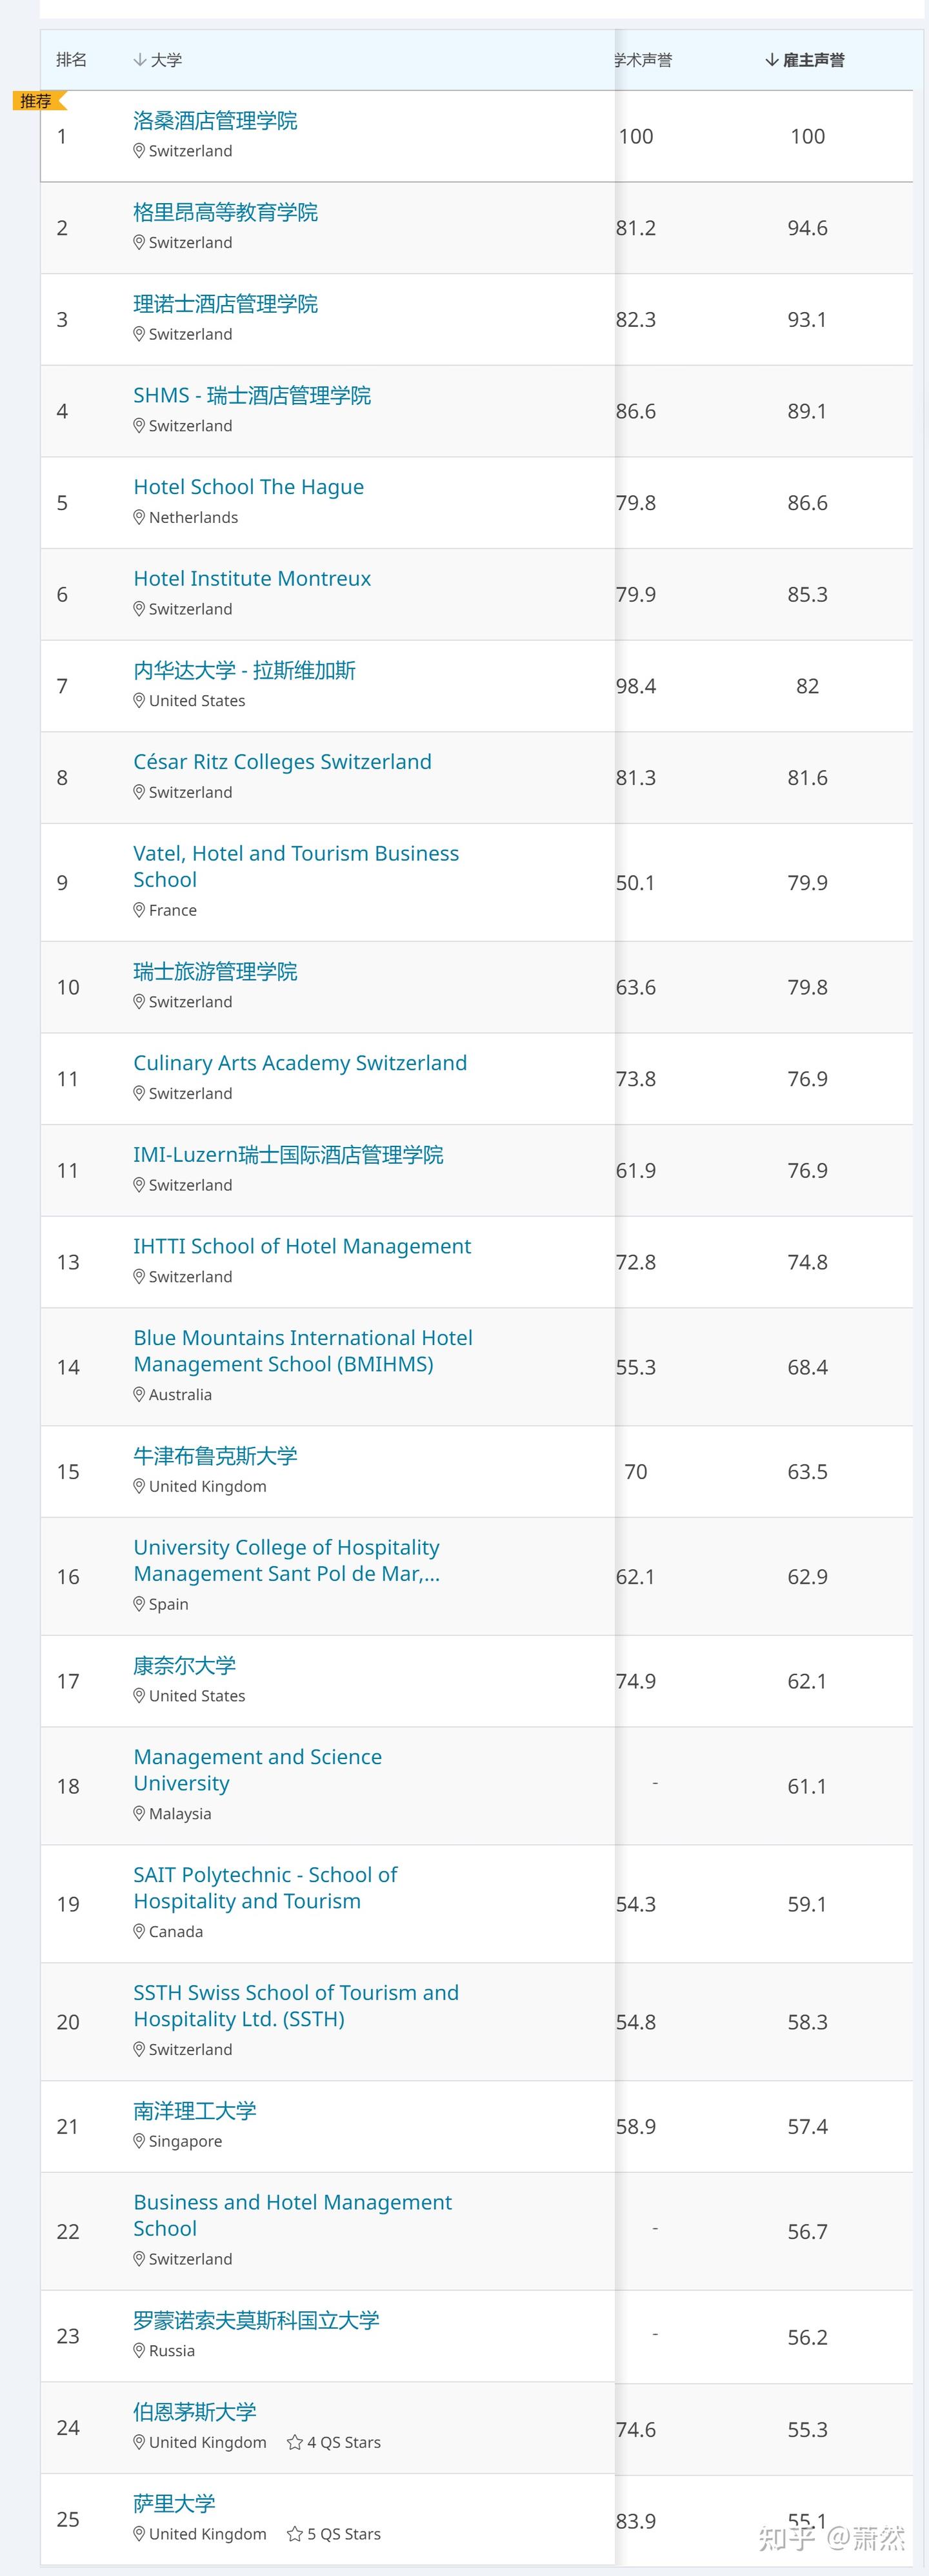Open 萨里大学 link
This screenshot has height=2576, width=929.
[175, 2504]
